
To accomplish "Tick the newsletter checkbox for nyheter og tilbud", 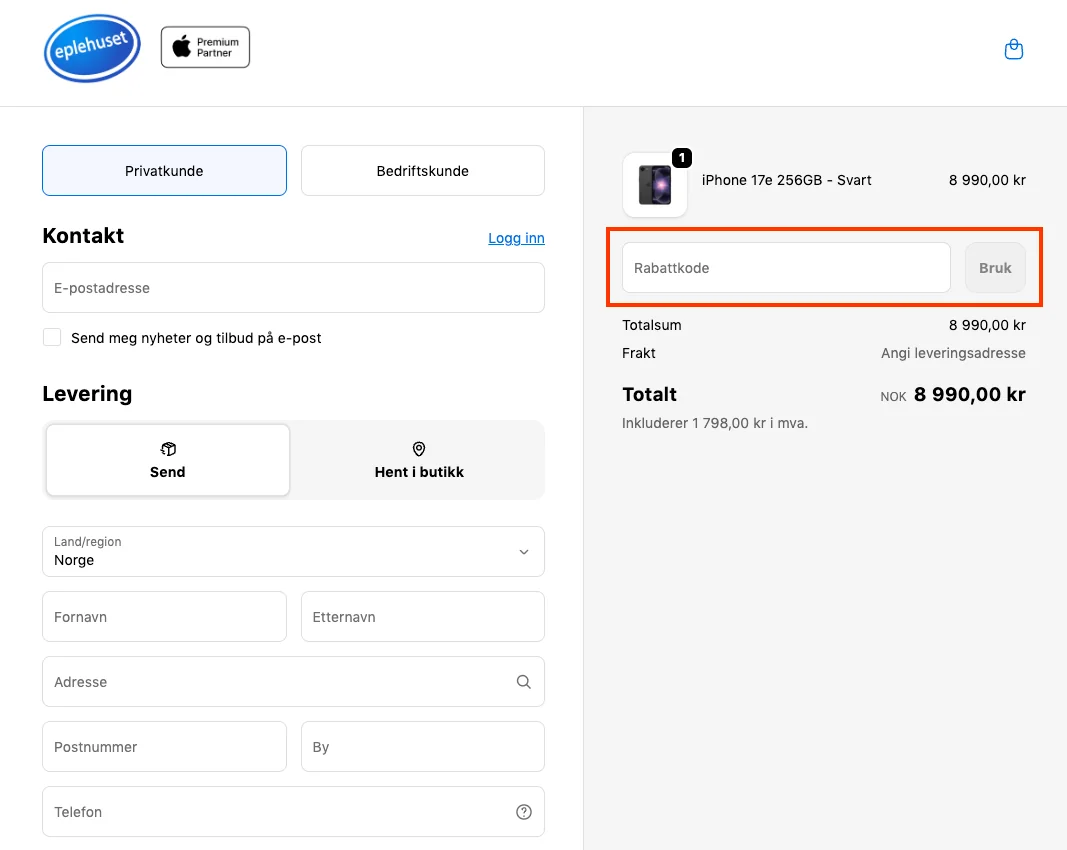I will point(52,338).
